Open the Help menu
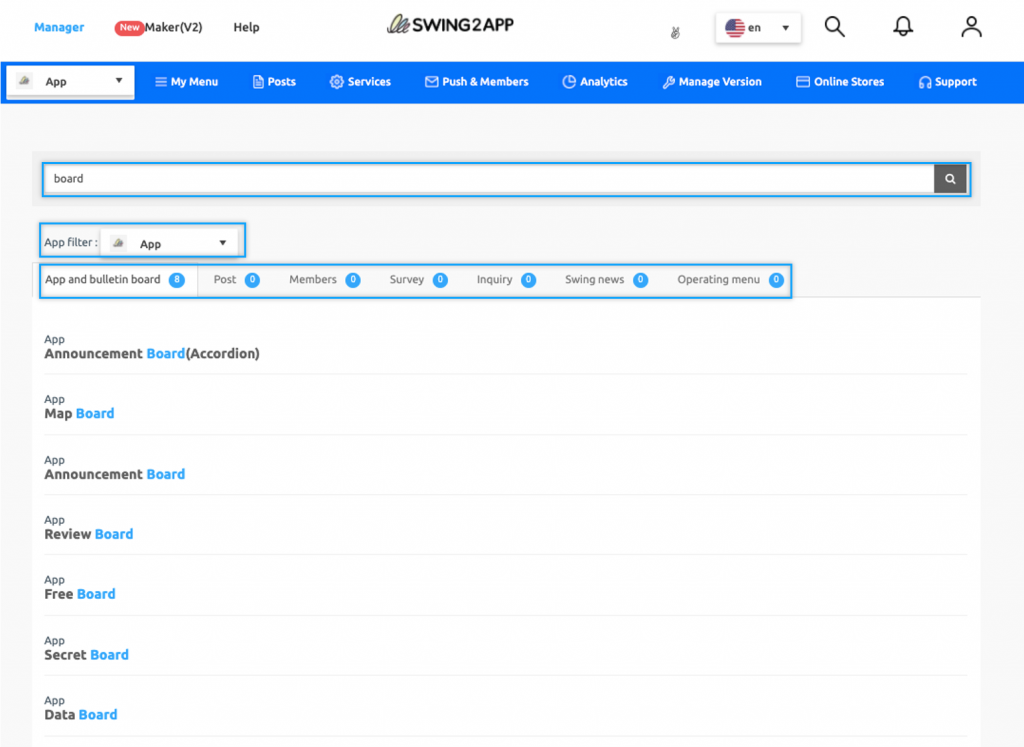The height and width of the screenshot is (747, 1024). click(x=246, y=27)
